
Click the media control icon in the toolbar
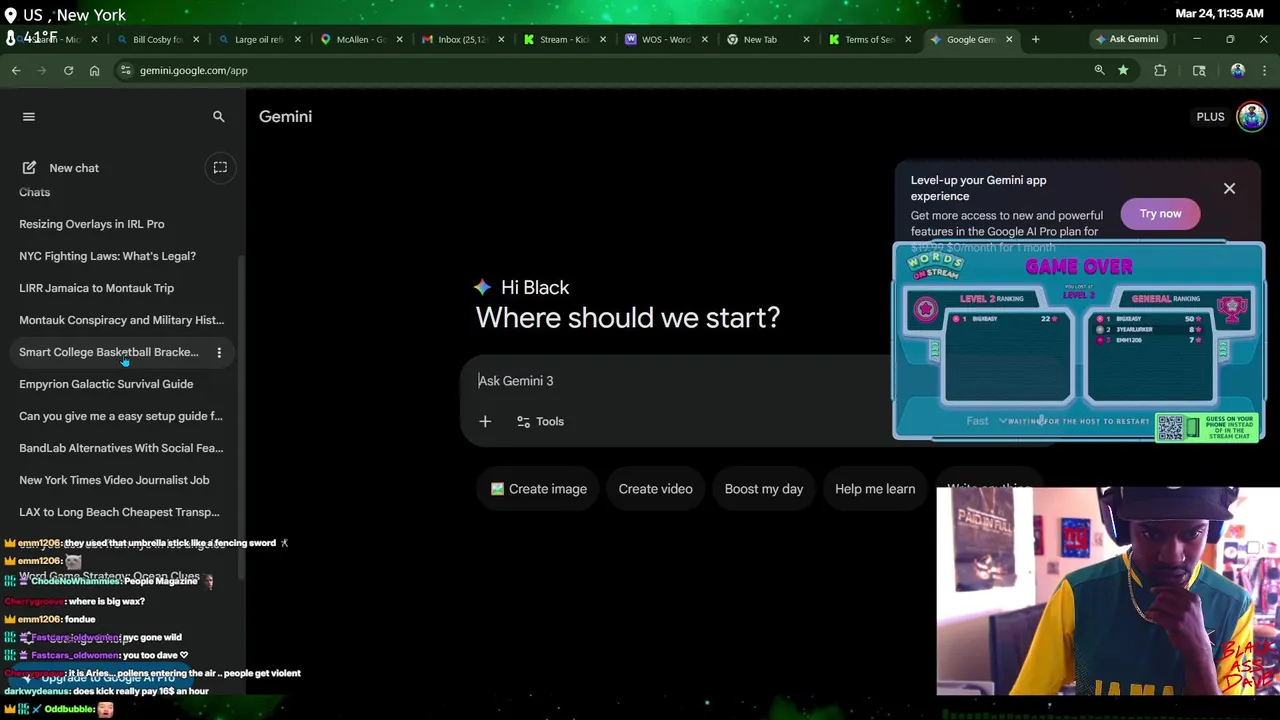[x=1199, y=71]
